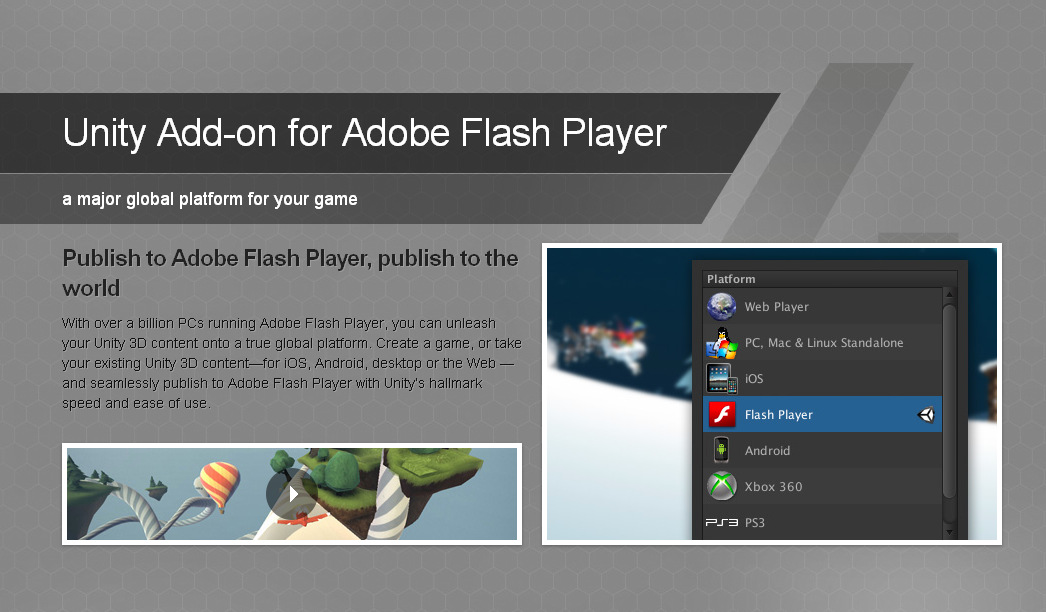Click the 'With over a billion PCs' paragraph
This screenshot has width=1046, height=612.
pyautogui.click(x=292, y=363)
